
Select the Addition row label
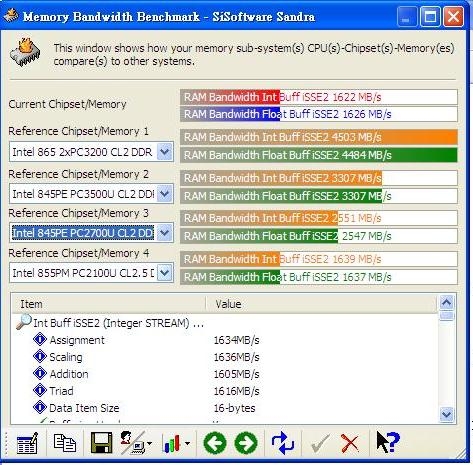69,374
